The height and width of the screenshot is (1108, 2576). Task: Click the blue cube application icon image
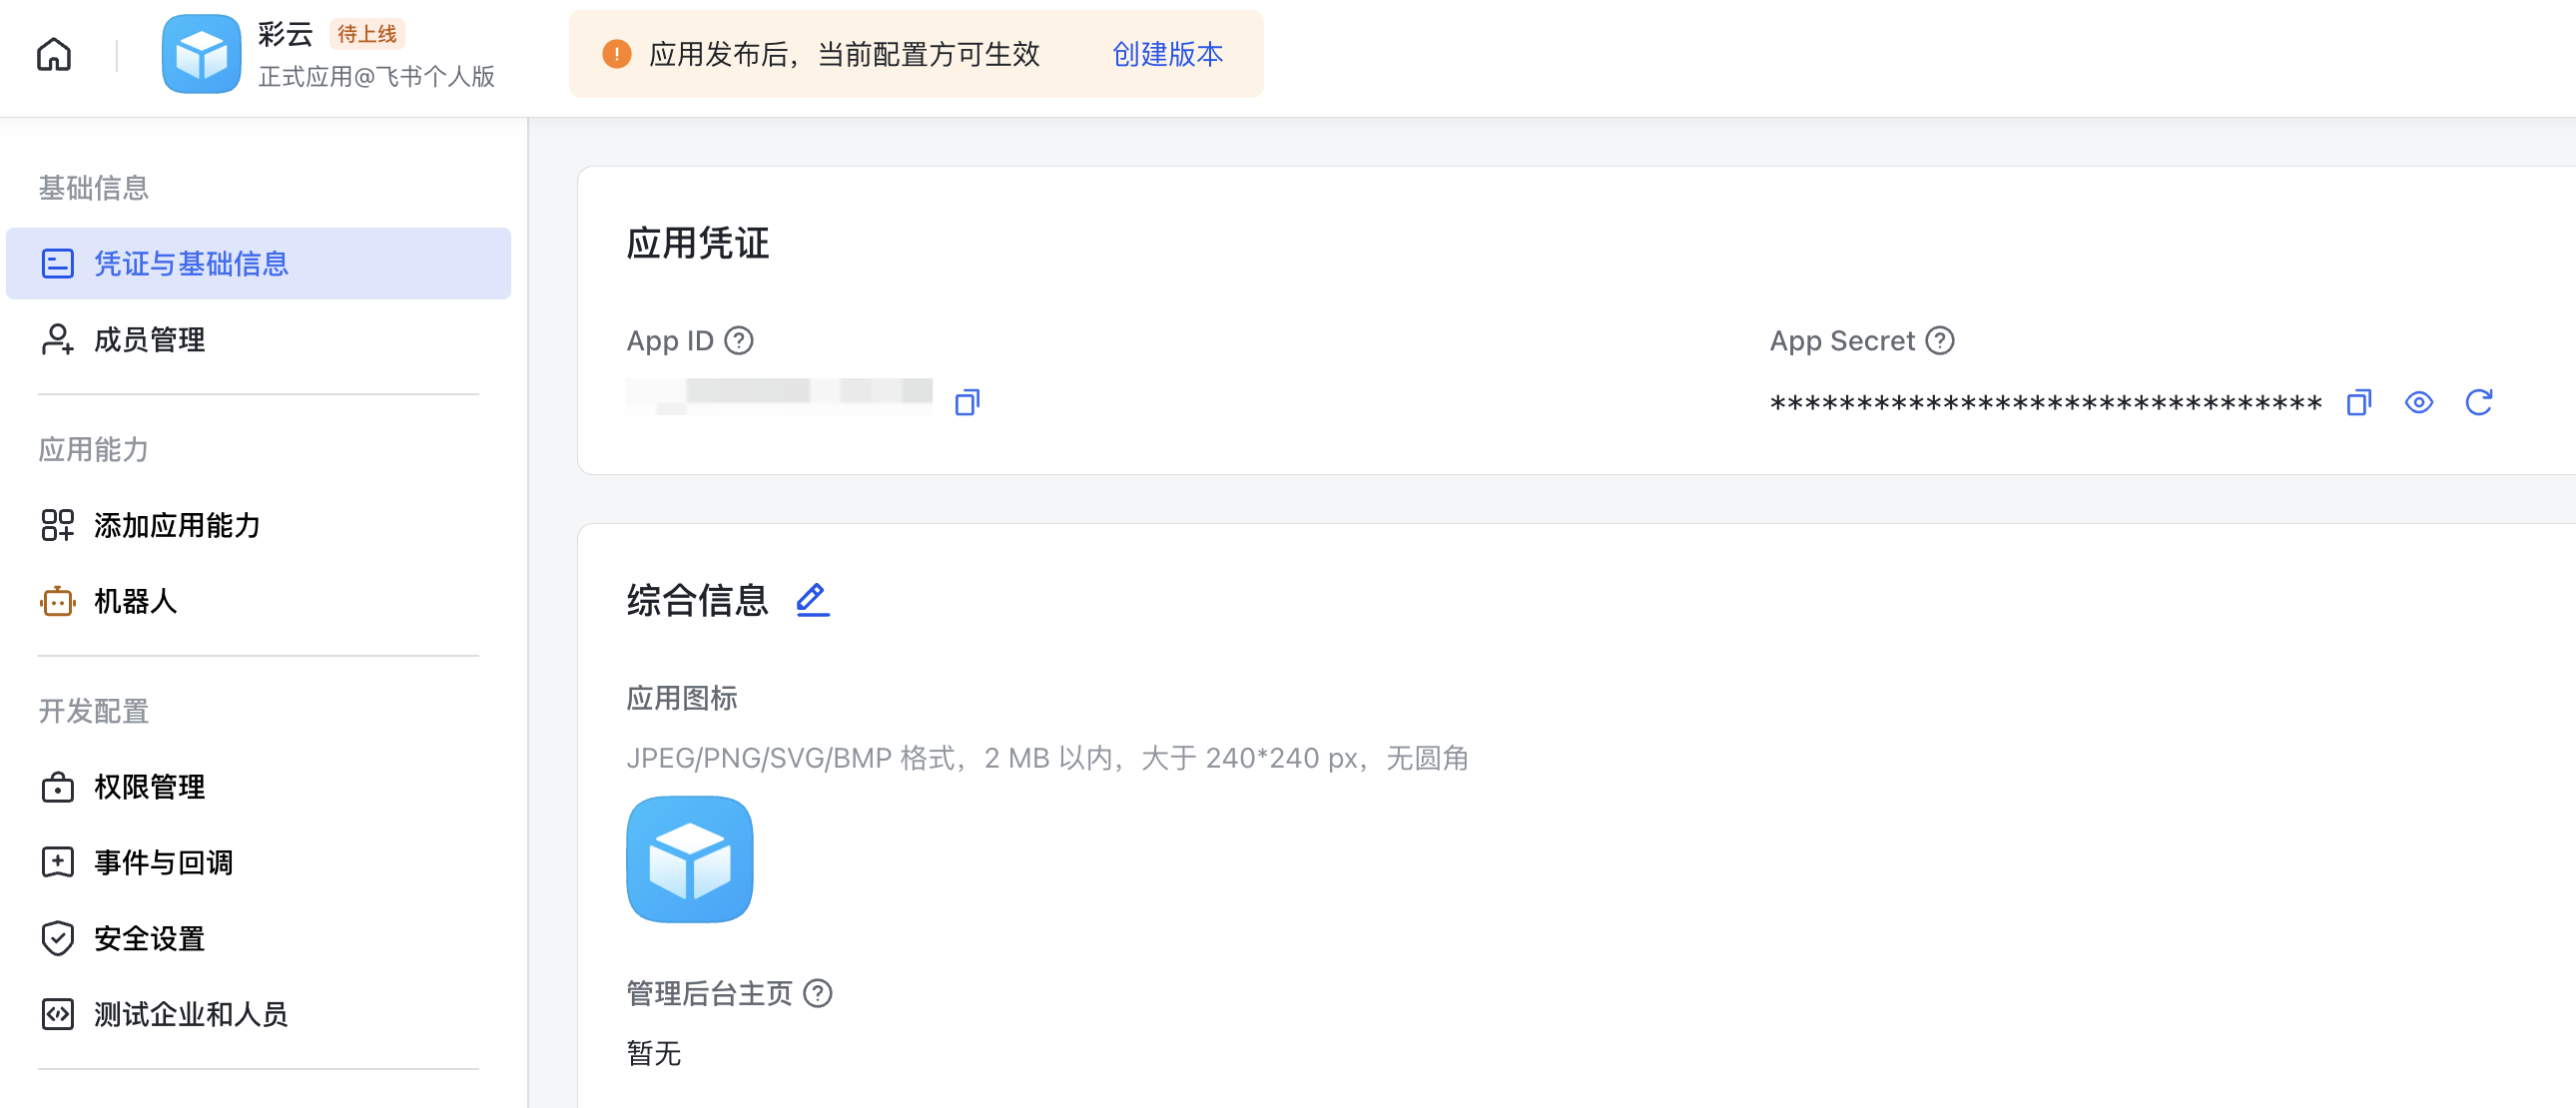coord(689,859)
